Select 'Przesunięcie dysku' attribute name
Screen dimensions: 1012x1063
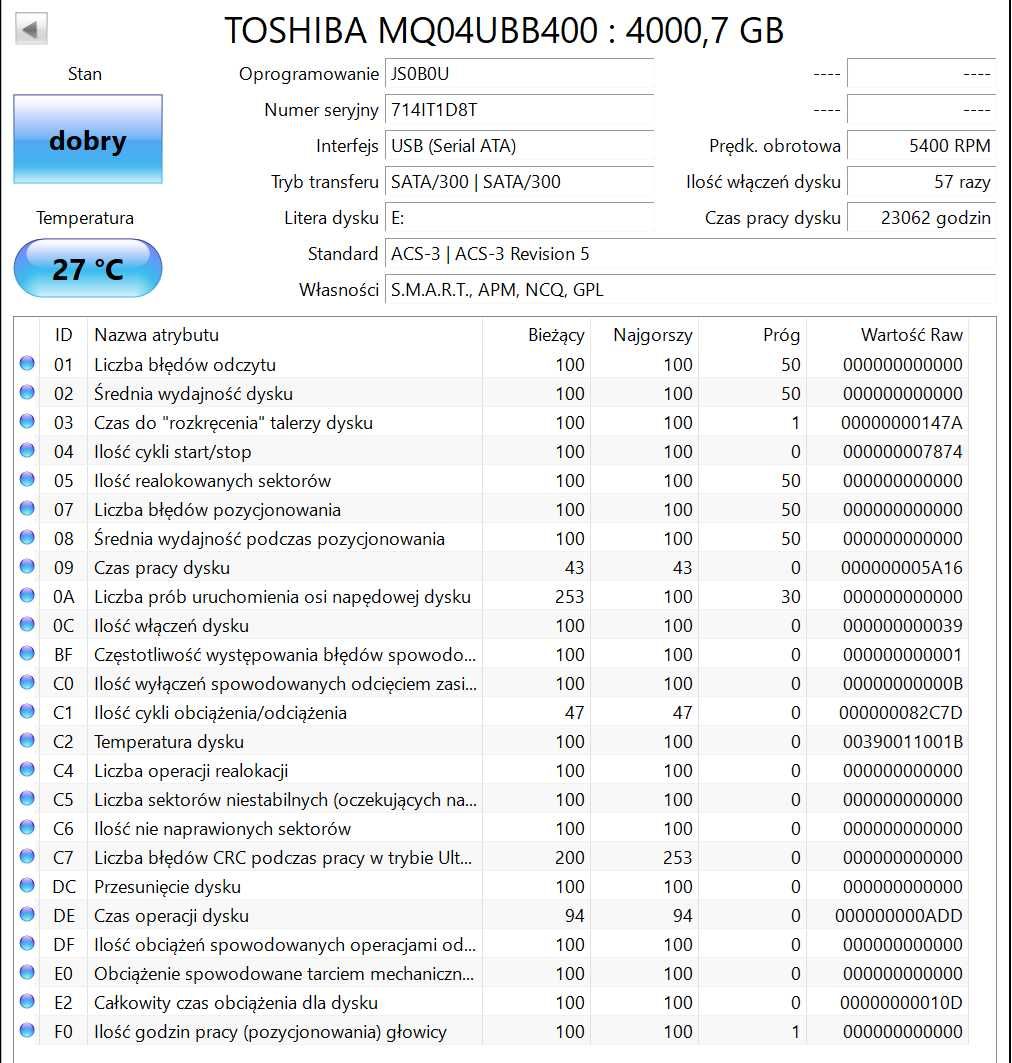[167, 887]
